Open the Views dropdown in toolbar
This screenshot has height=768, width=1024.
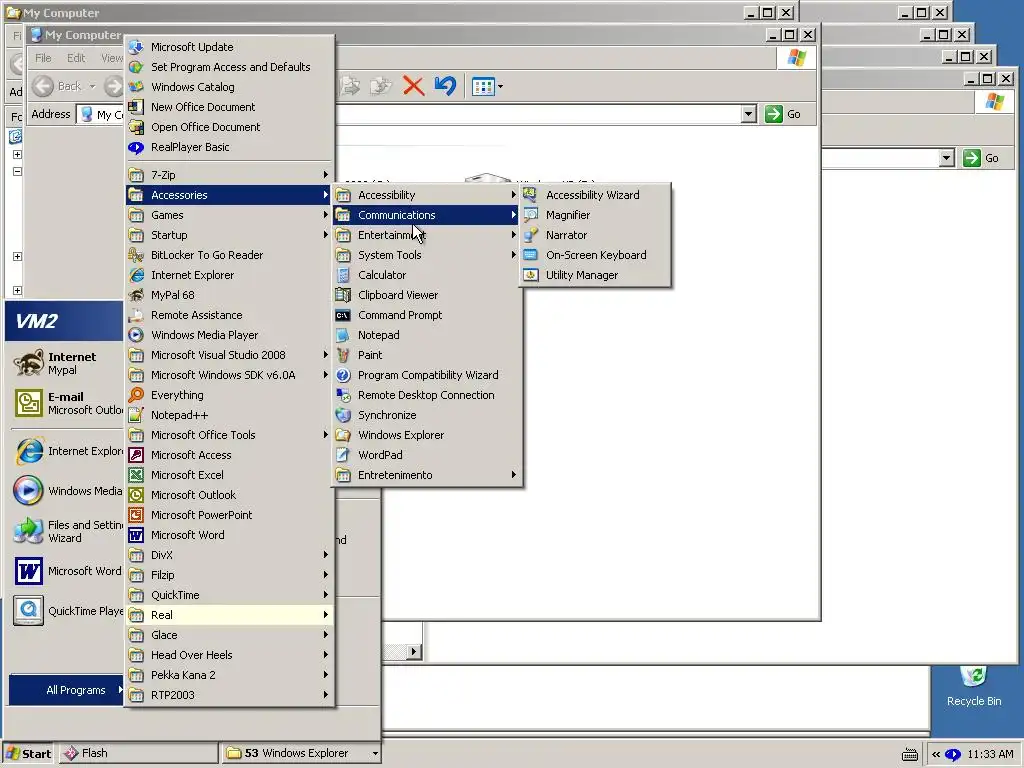tap(487, 86)
